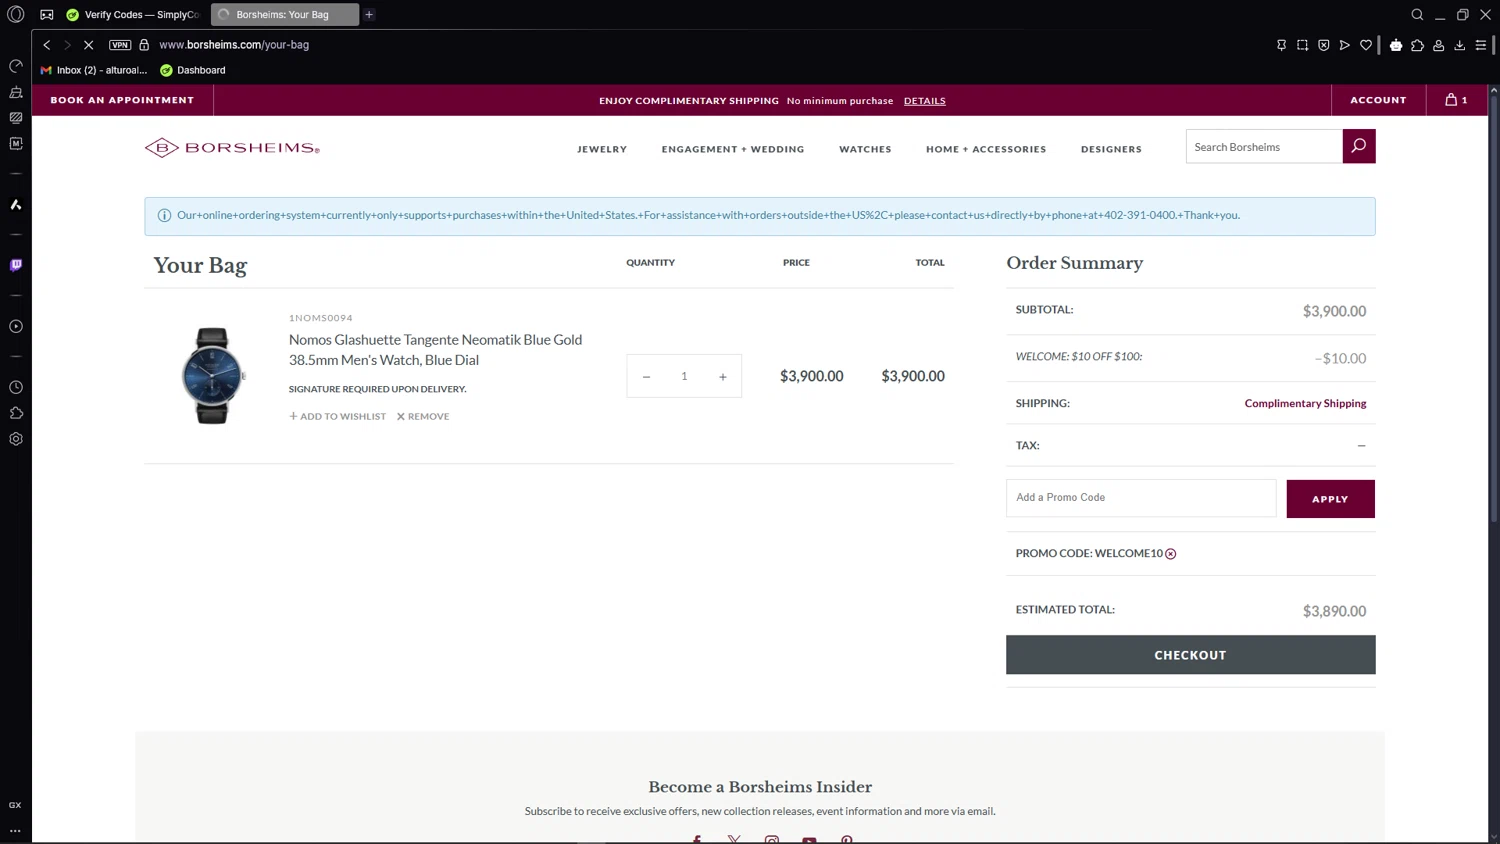
Task: Open the Engagement + Wedding menu
Action: click(733, 149)
